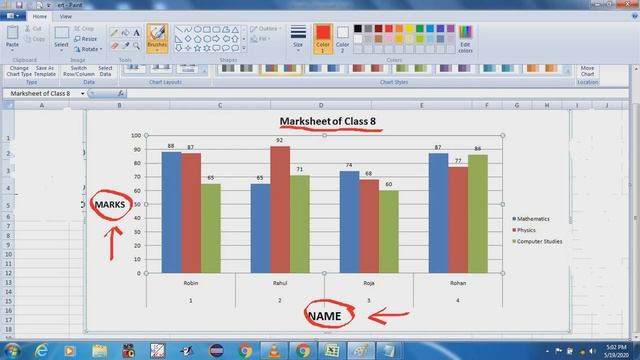Click the Resize button
The height and width of the screenshot is (360, 640).
[x=86, y=39]
